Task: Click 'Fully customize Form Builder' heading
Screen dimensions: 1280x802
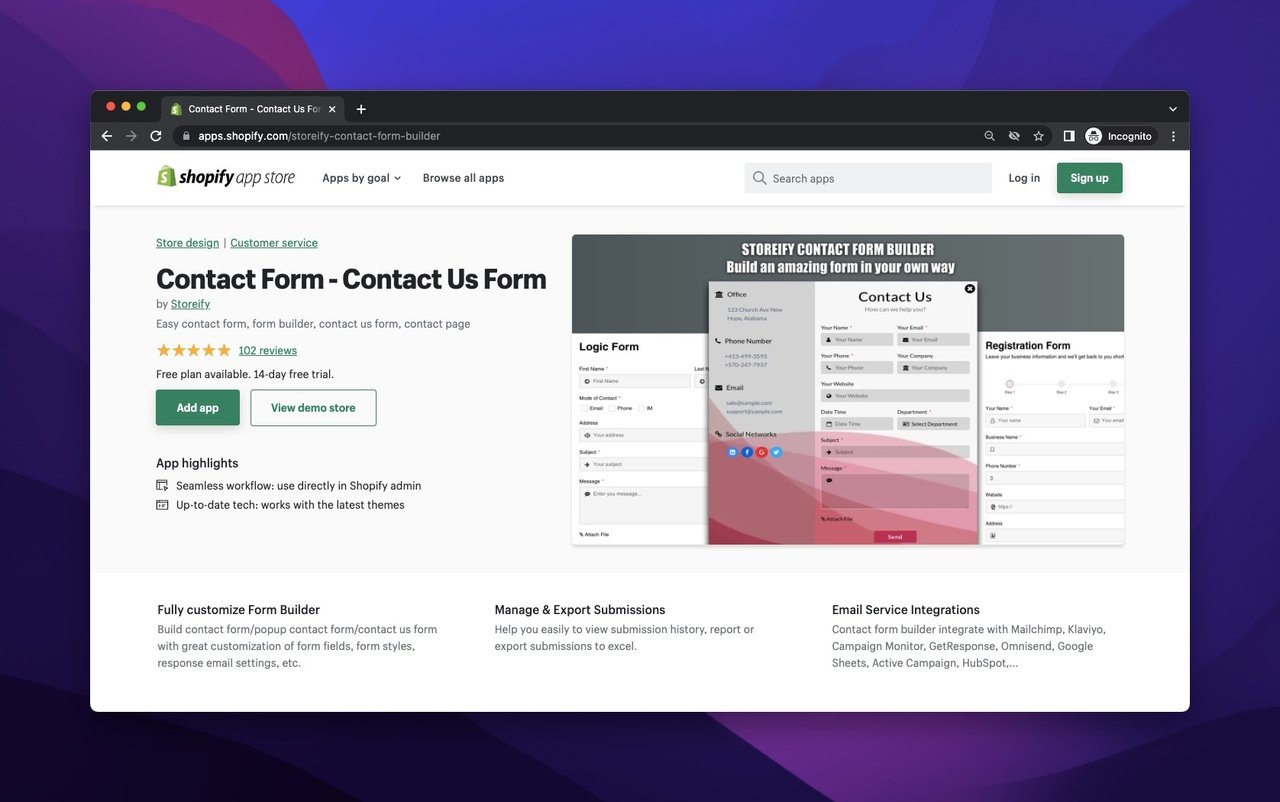Action: [x=239, y=610]
